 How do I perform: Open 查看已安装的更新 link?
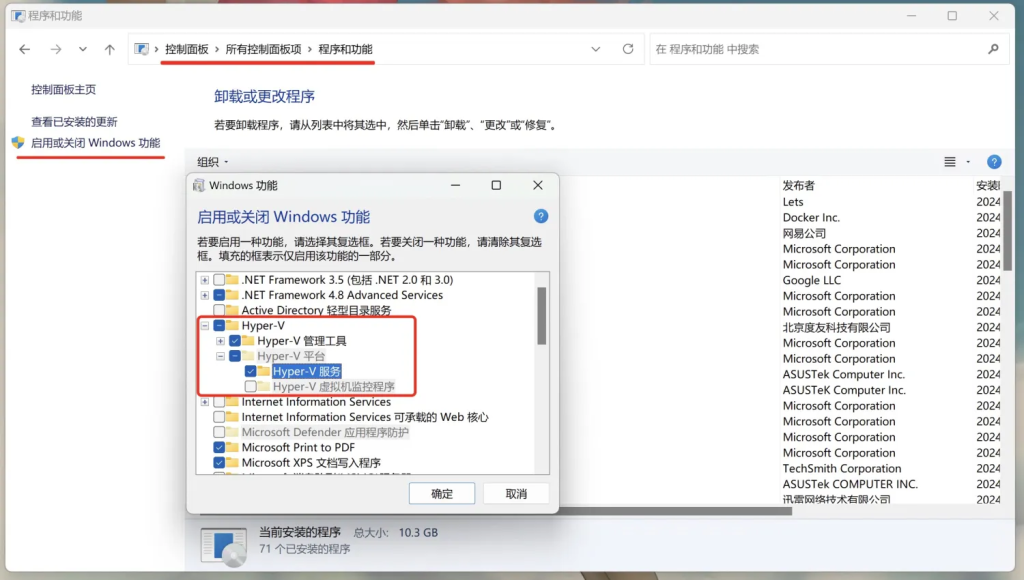click(x=74, y=121)
